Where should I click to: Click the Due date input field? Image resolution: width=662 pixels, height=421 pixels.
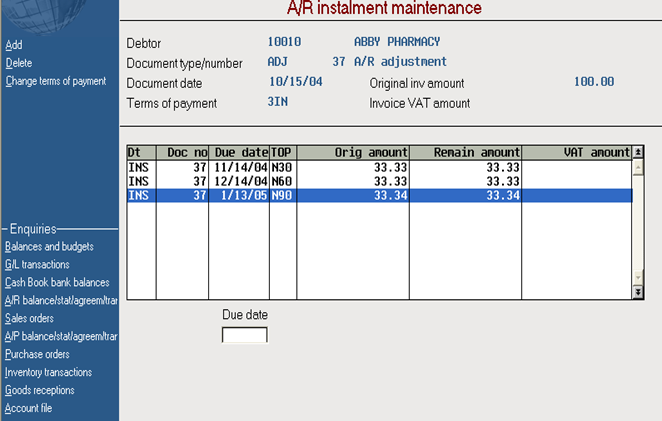tap(244, 335)
